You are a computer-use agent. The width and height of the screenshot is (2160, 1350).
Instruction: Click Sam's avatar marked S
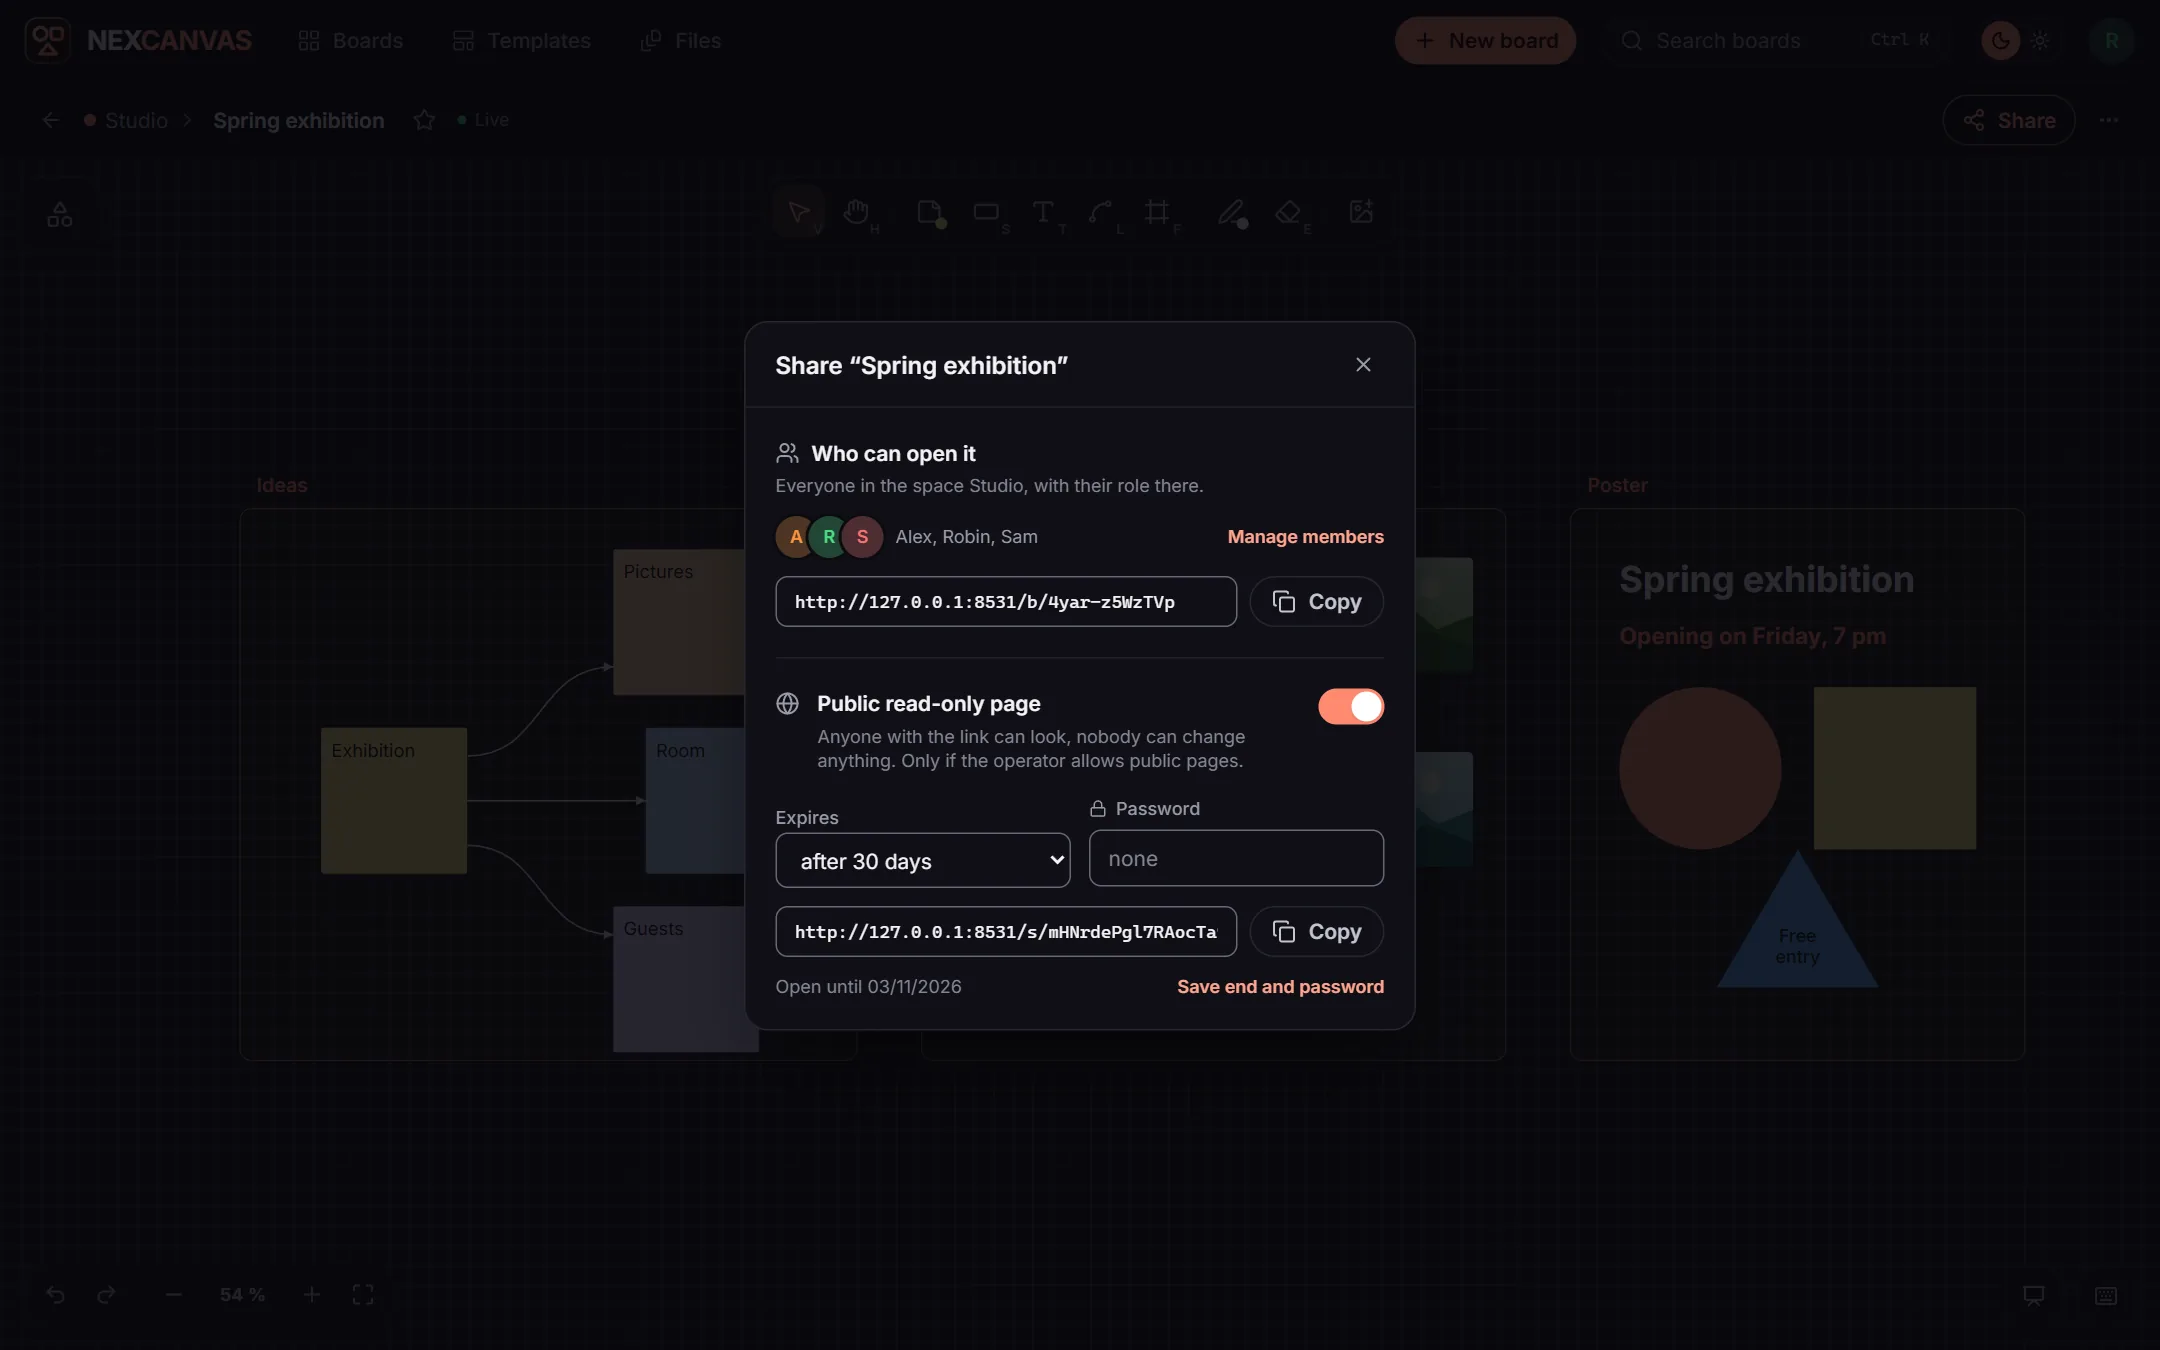click(x=862, y=537)
